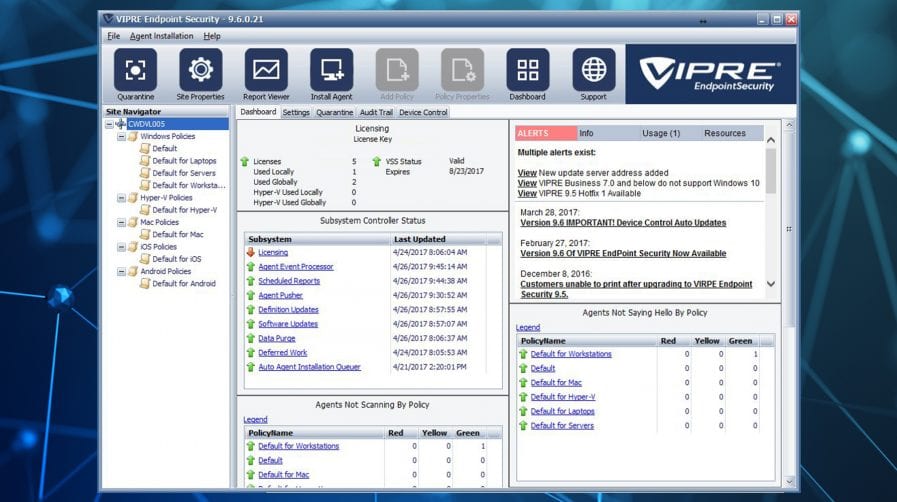Open the Quarantine toolbar icon
Screen dimensions: 897x502
pos(135,70)
